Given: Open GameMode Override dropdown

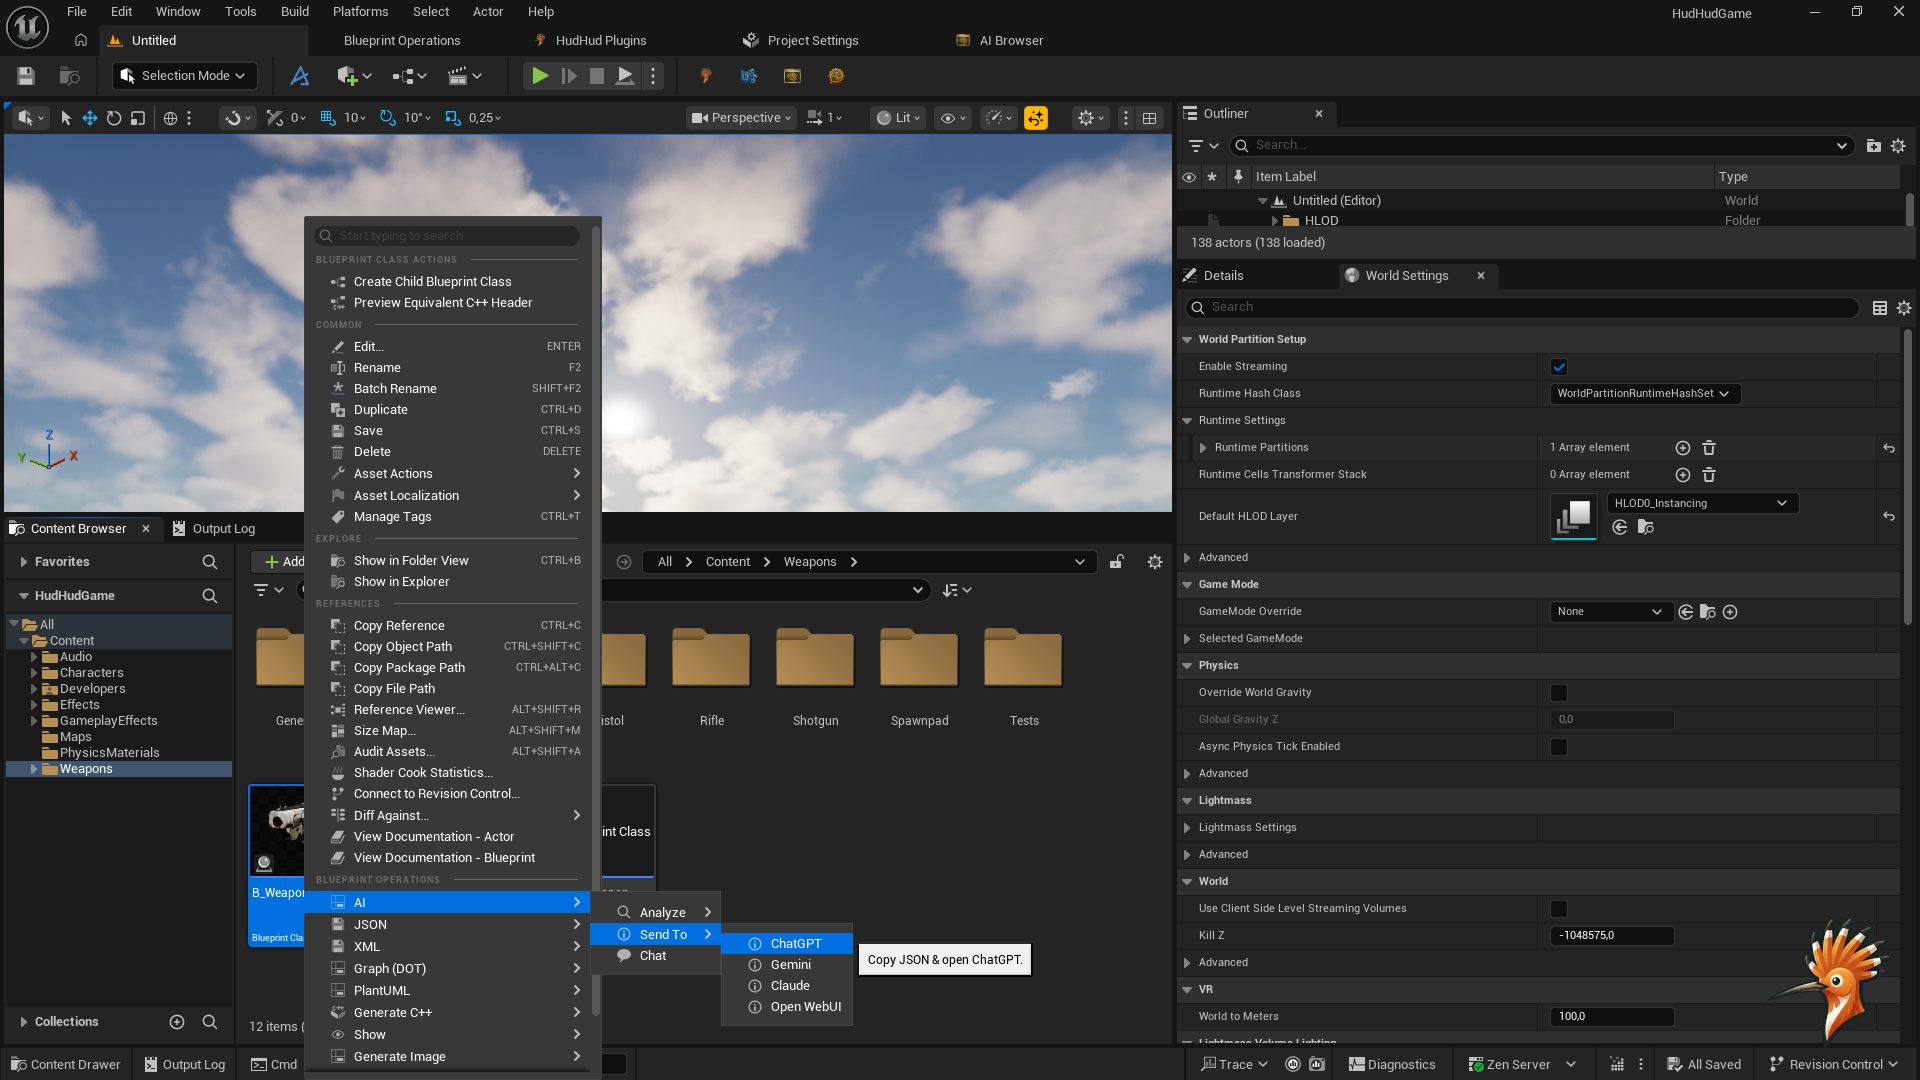Looking at the screenshot, I should point(1609,612).
